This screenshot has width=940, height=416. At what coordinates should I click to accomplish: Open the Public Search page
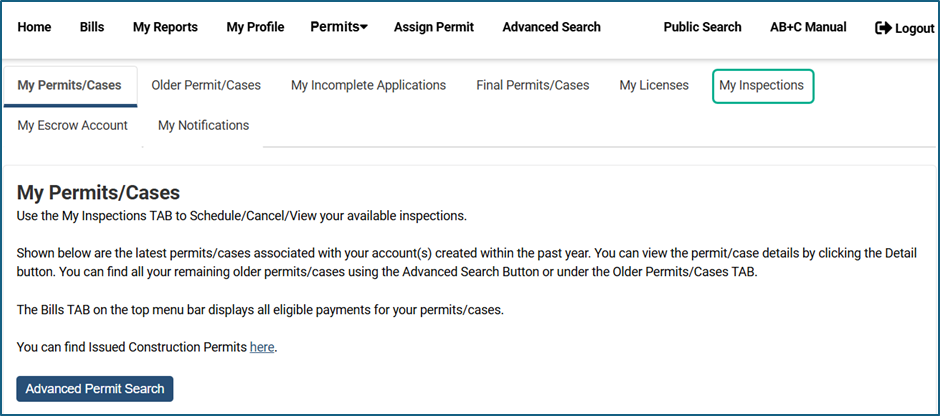pos(702,27)
